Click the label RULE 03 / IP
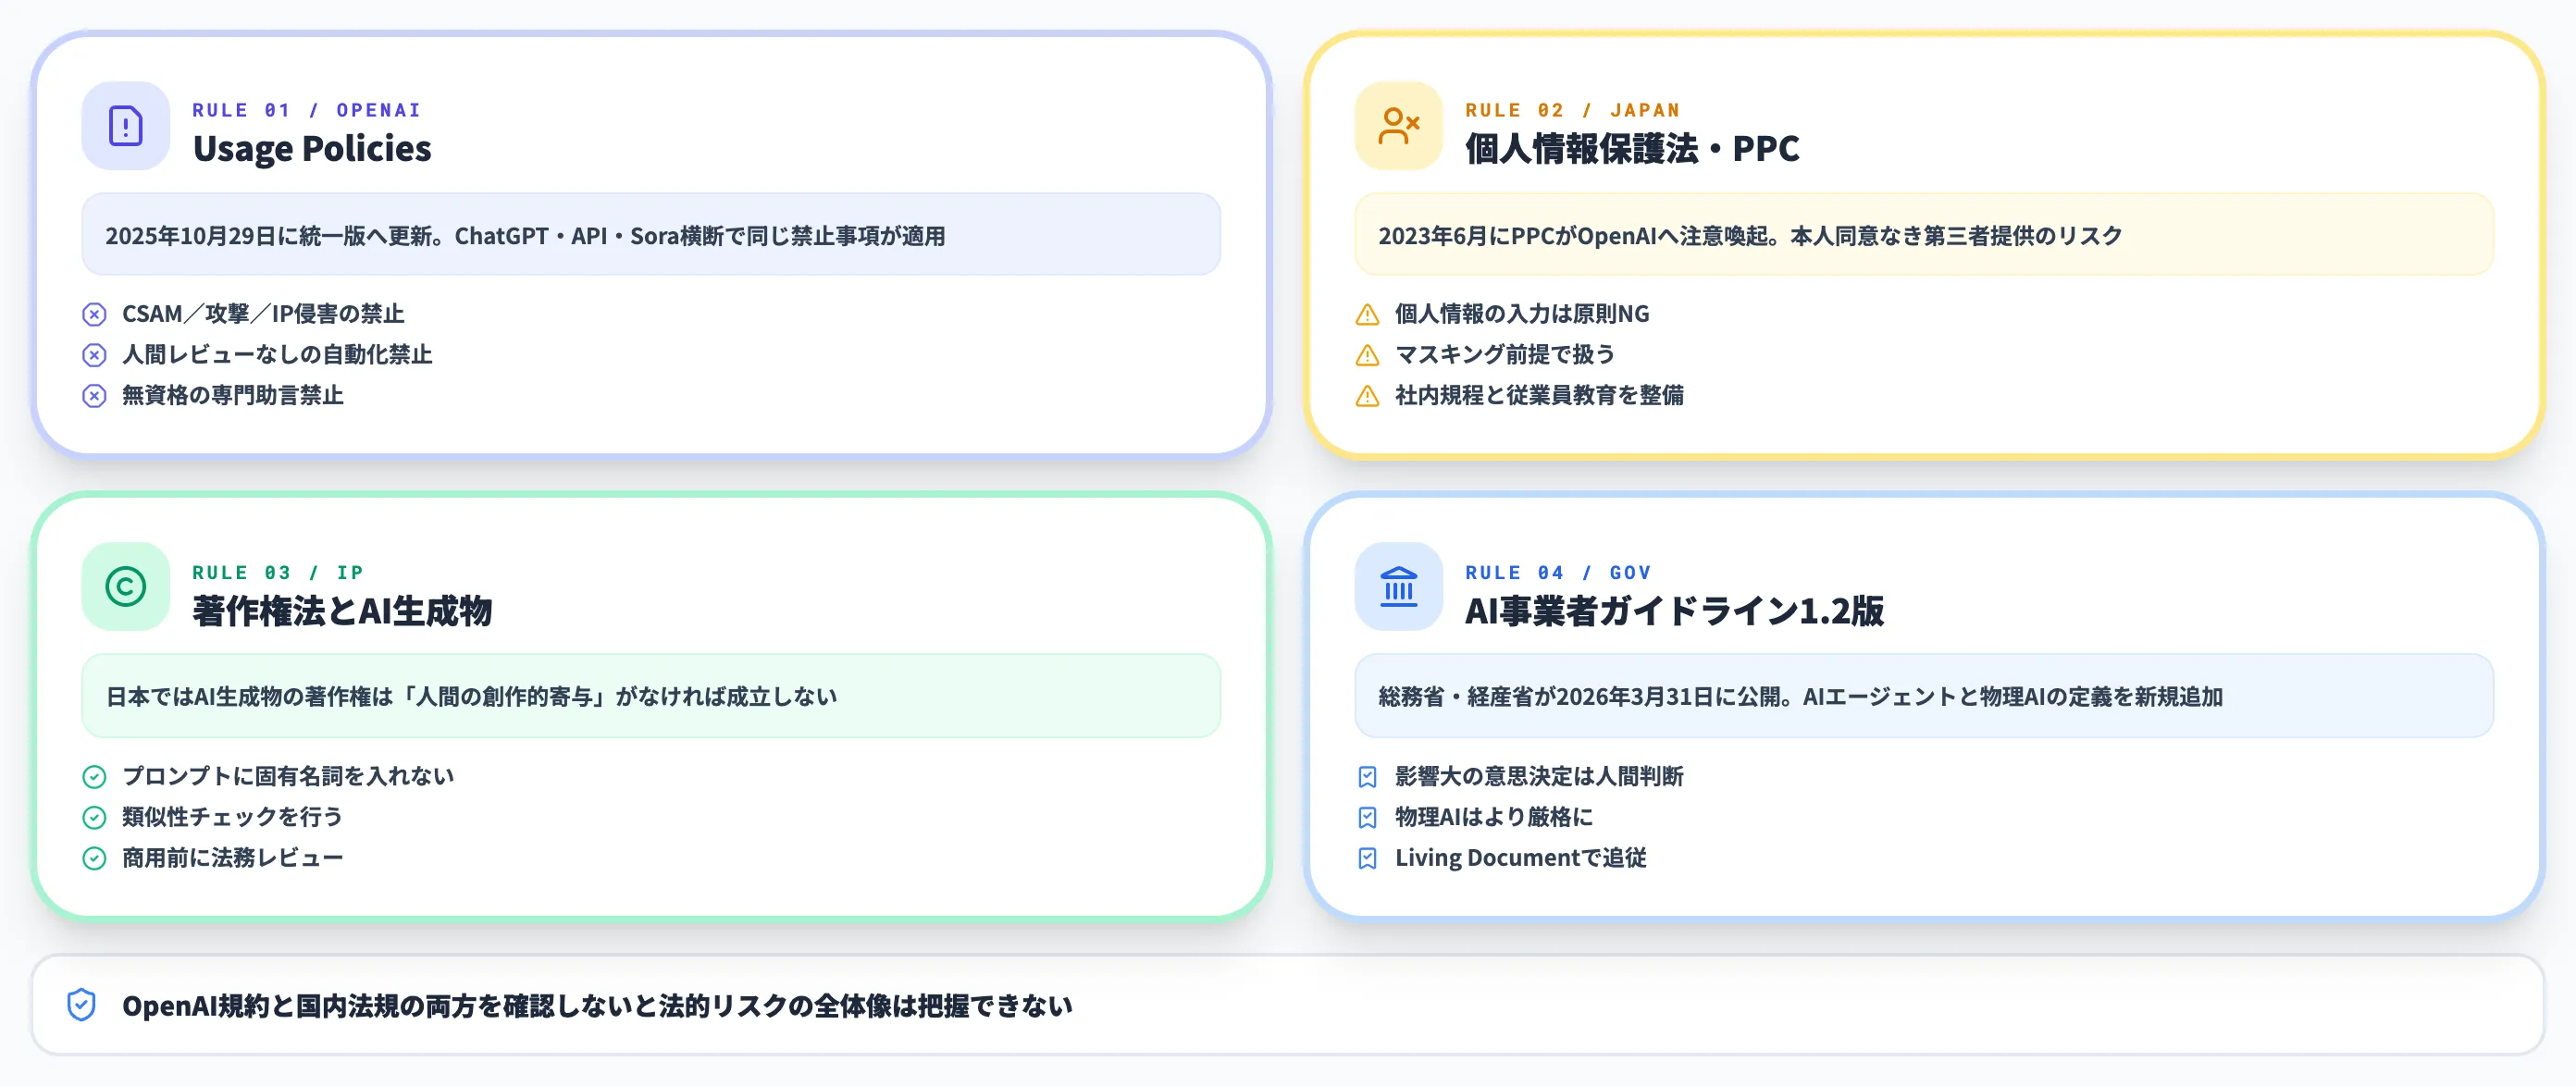 (x=278, y=572)
